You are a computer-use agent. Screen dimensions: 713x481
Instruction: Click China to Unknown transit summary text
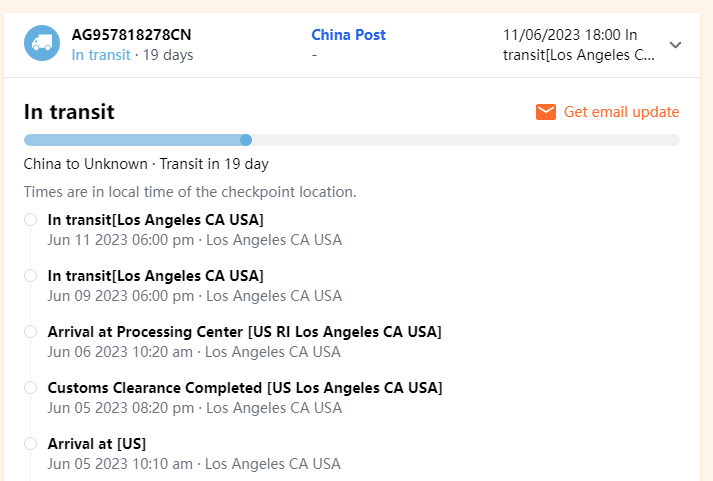146,163
